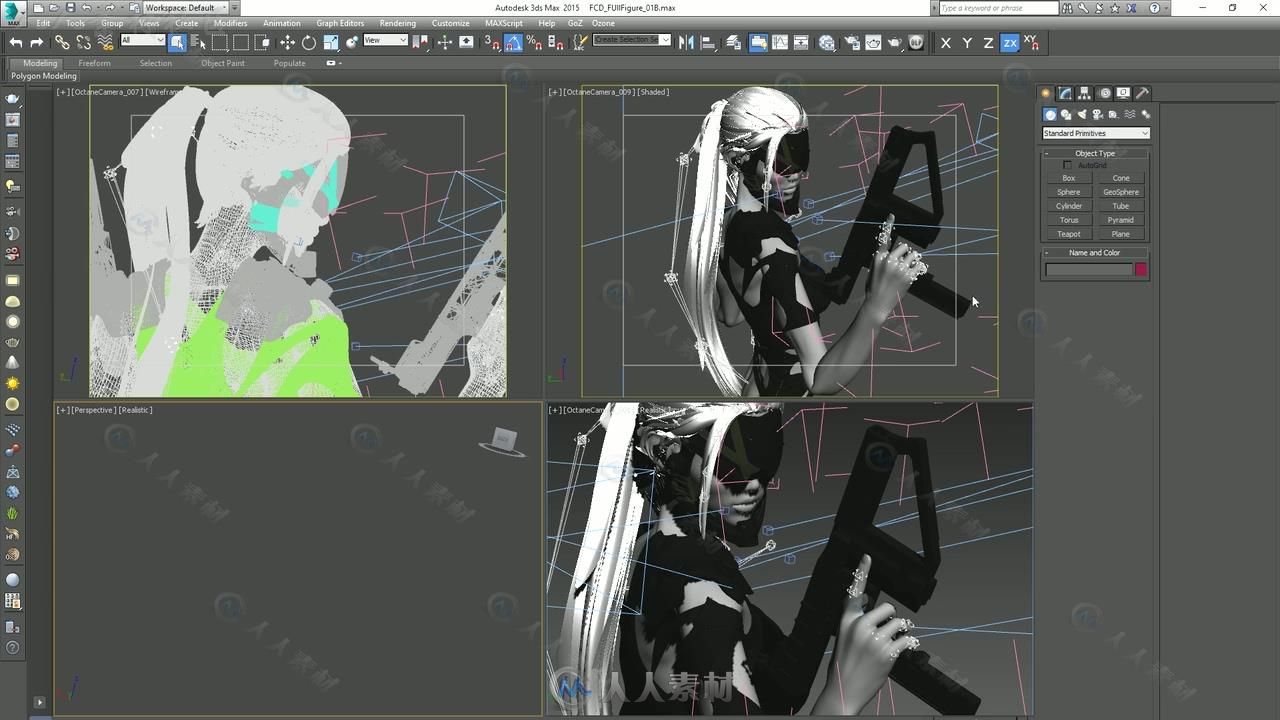Open the Modify command panel tab
Screen dimensions: 1280x720
(1065, 93)
